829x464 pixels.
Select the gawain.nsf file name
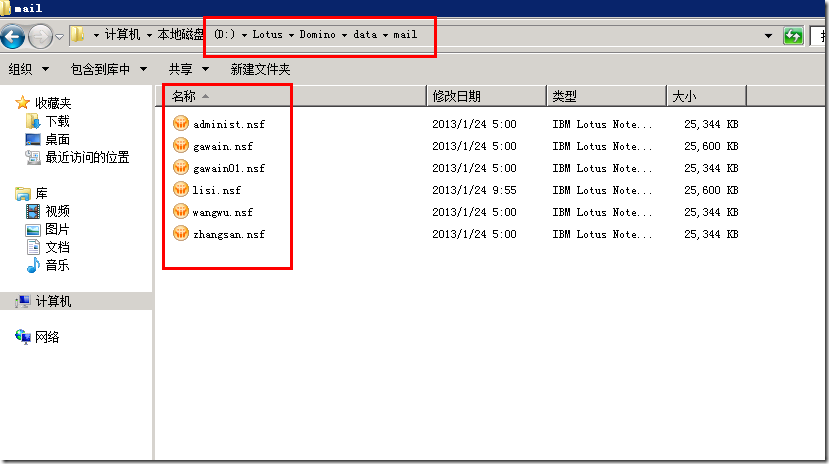[223, 146]
